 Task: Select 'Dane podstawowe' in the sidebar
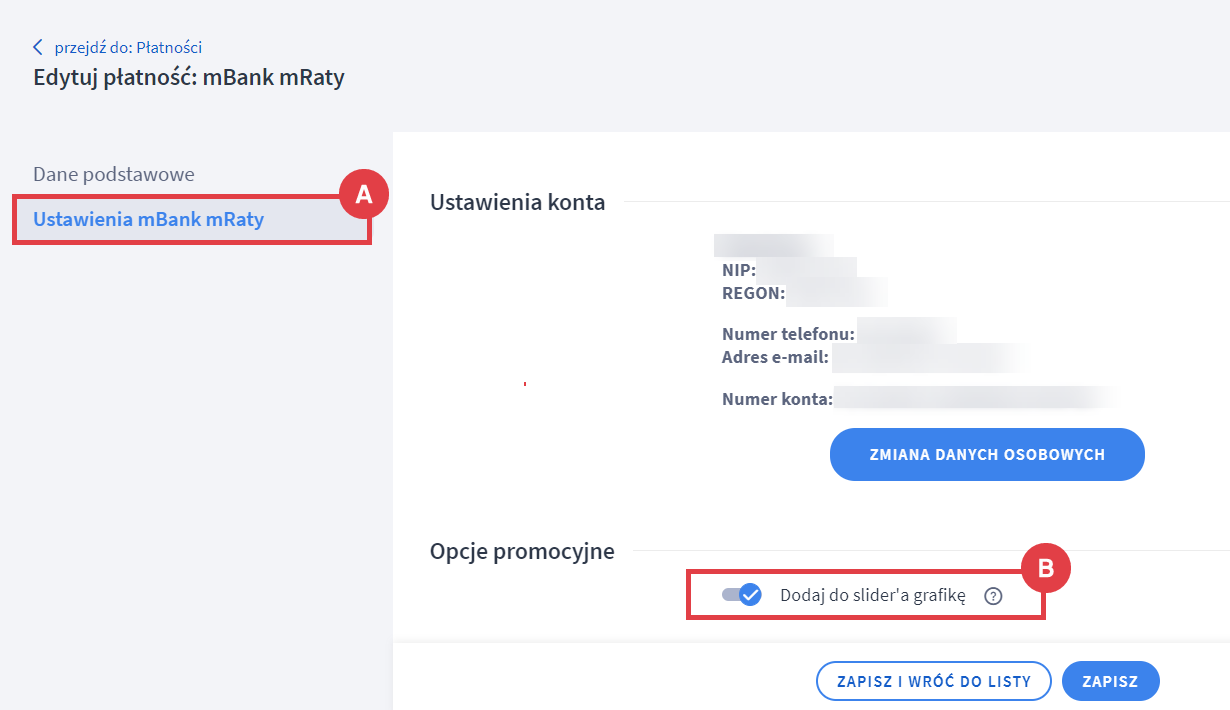(114, 174)
